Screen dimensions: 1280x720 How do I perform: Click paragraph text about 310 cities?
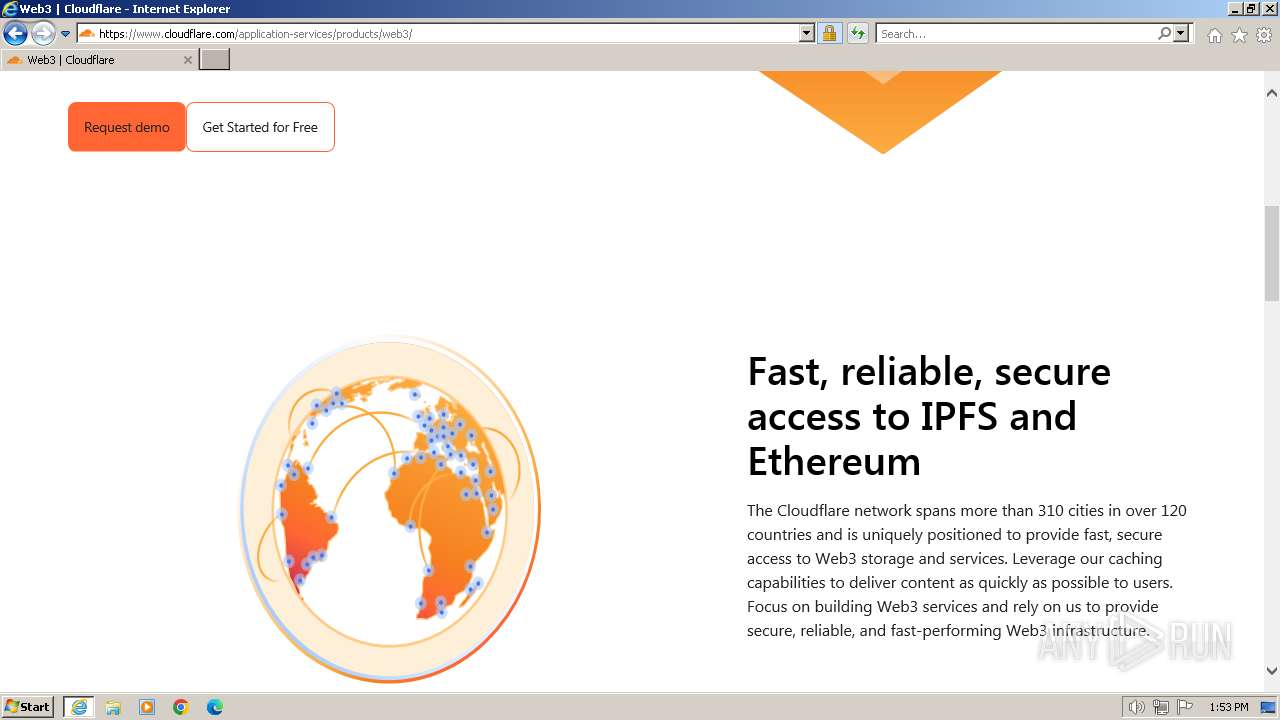[x=967, y=570]
